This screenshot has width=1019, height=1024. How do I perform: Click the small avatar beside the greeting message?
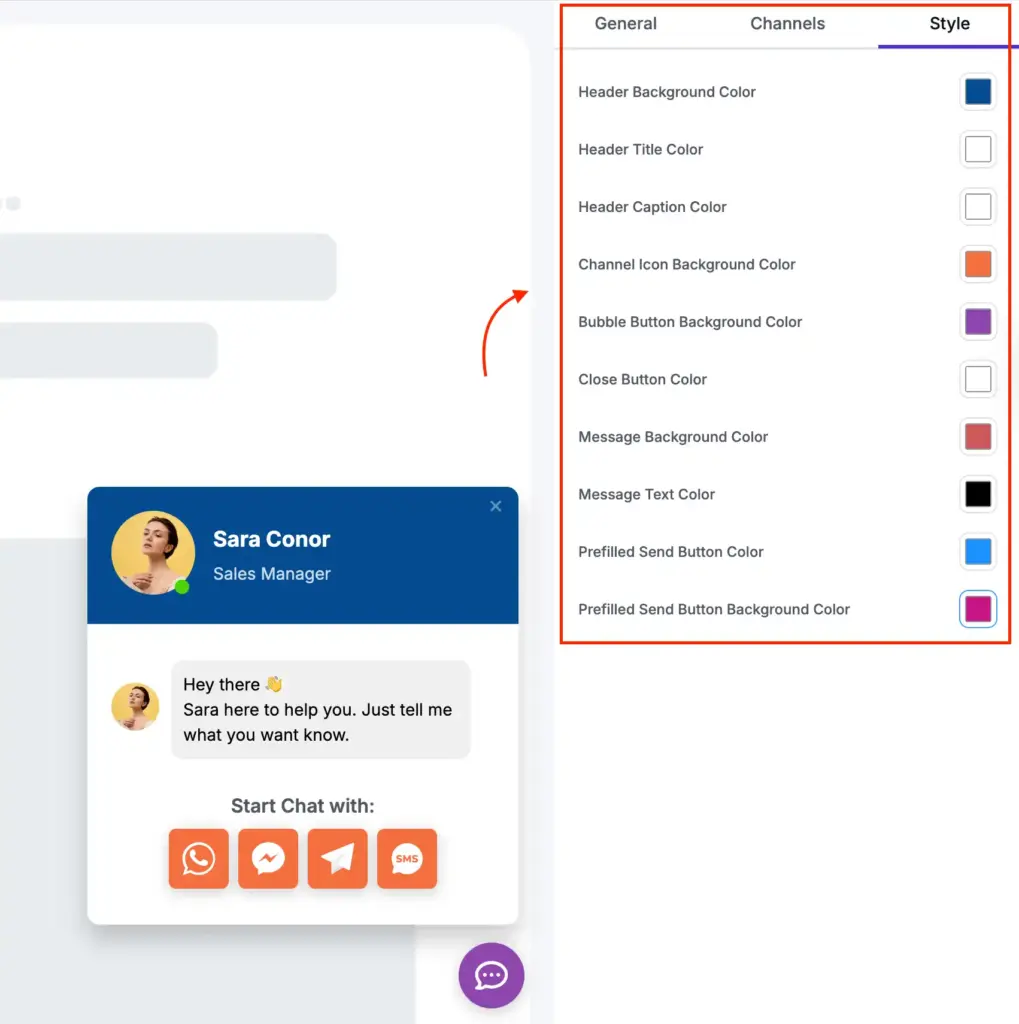[x=135, y=708]
